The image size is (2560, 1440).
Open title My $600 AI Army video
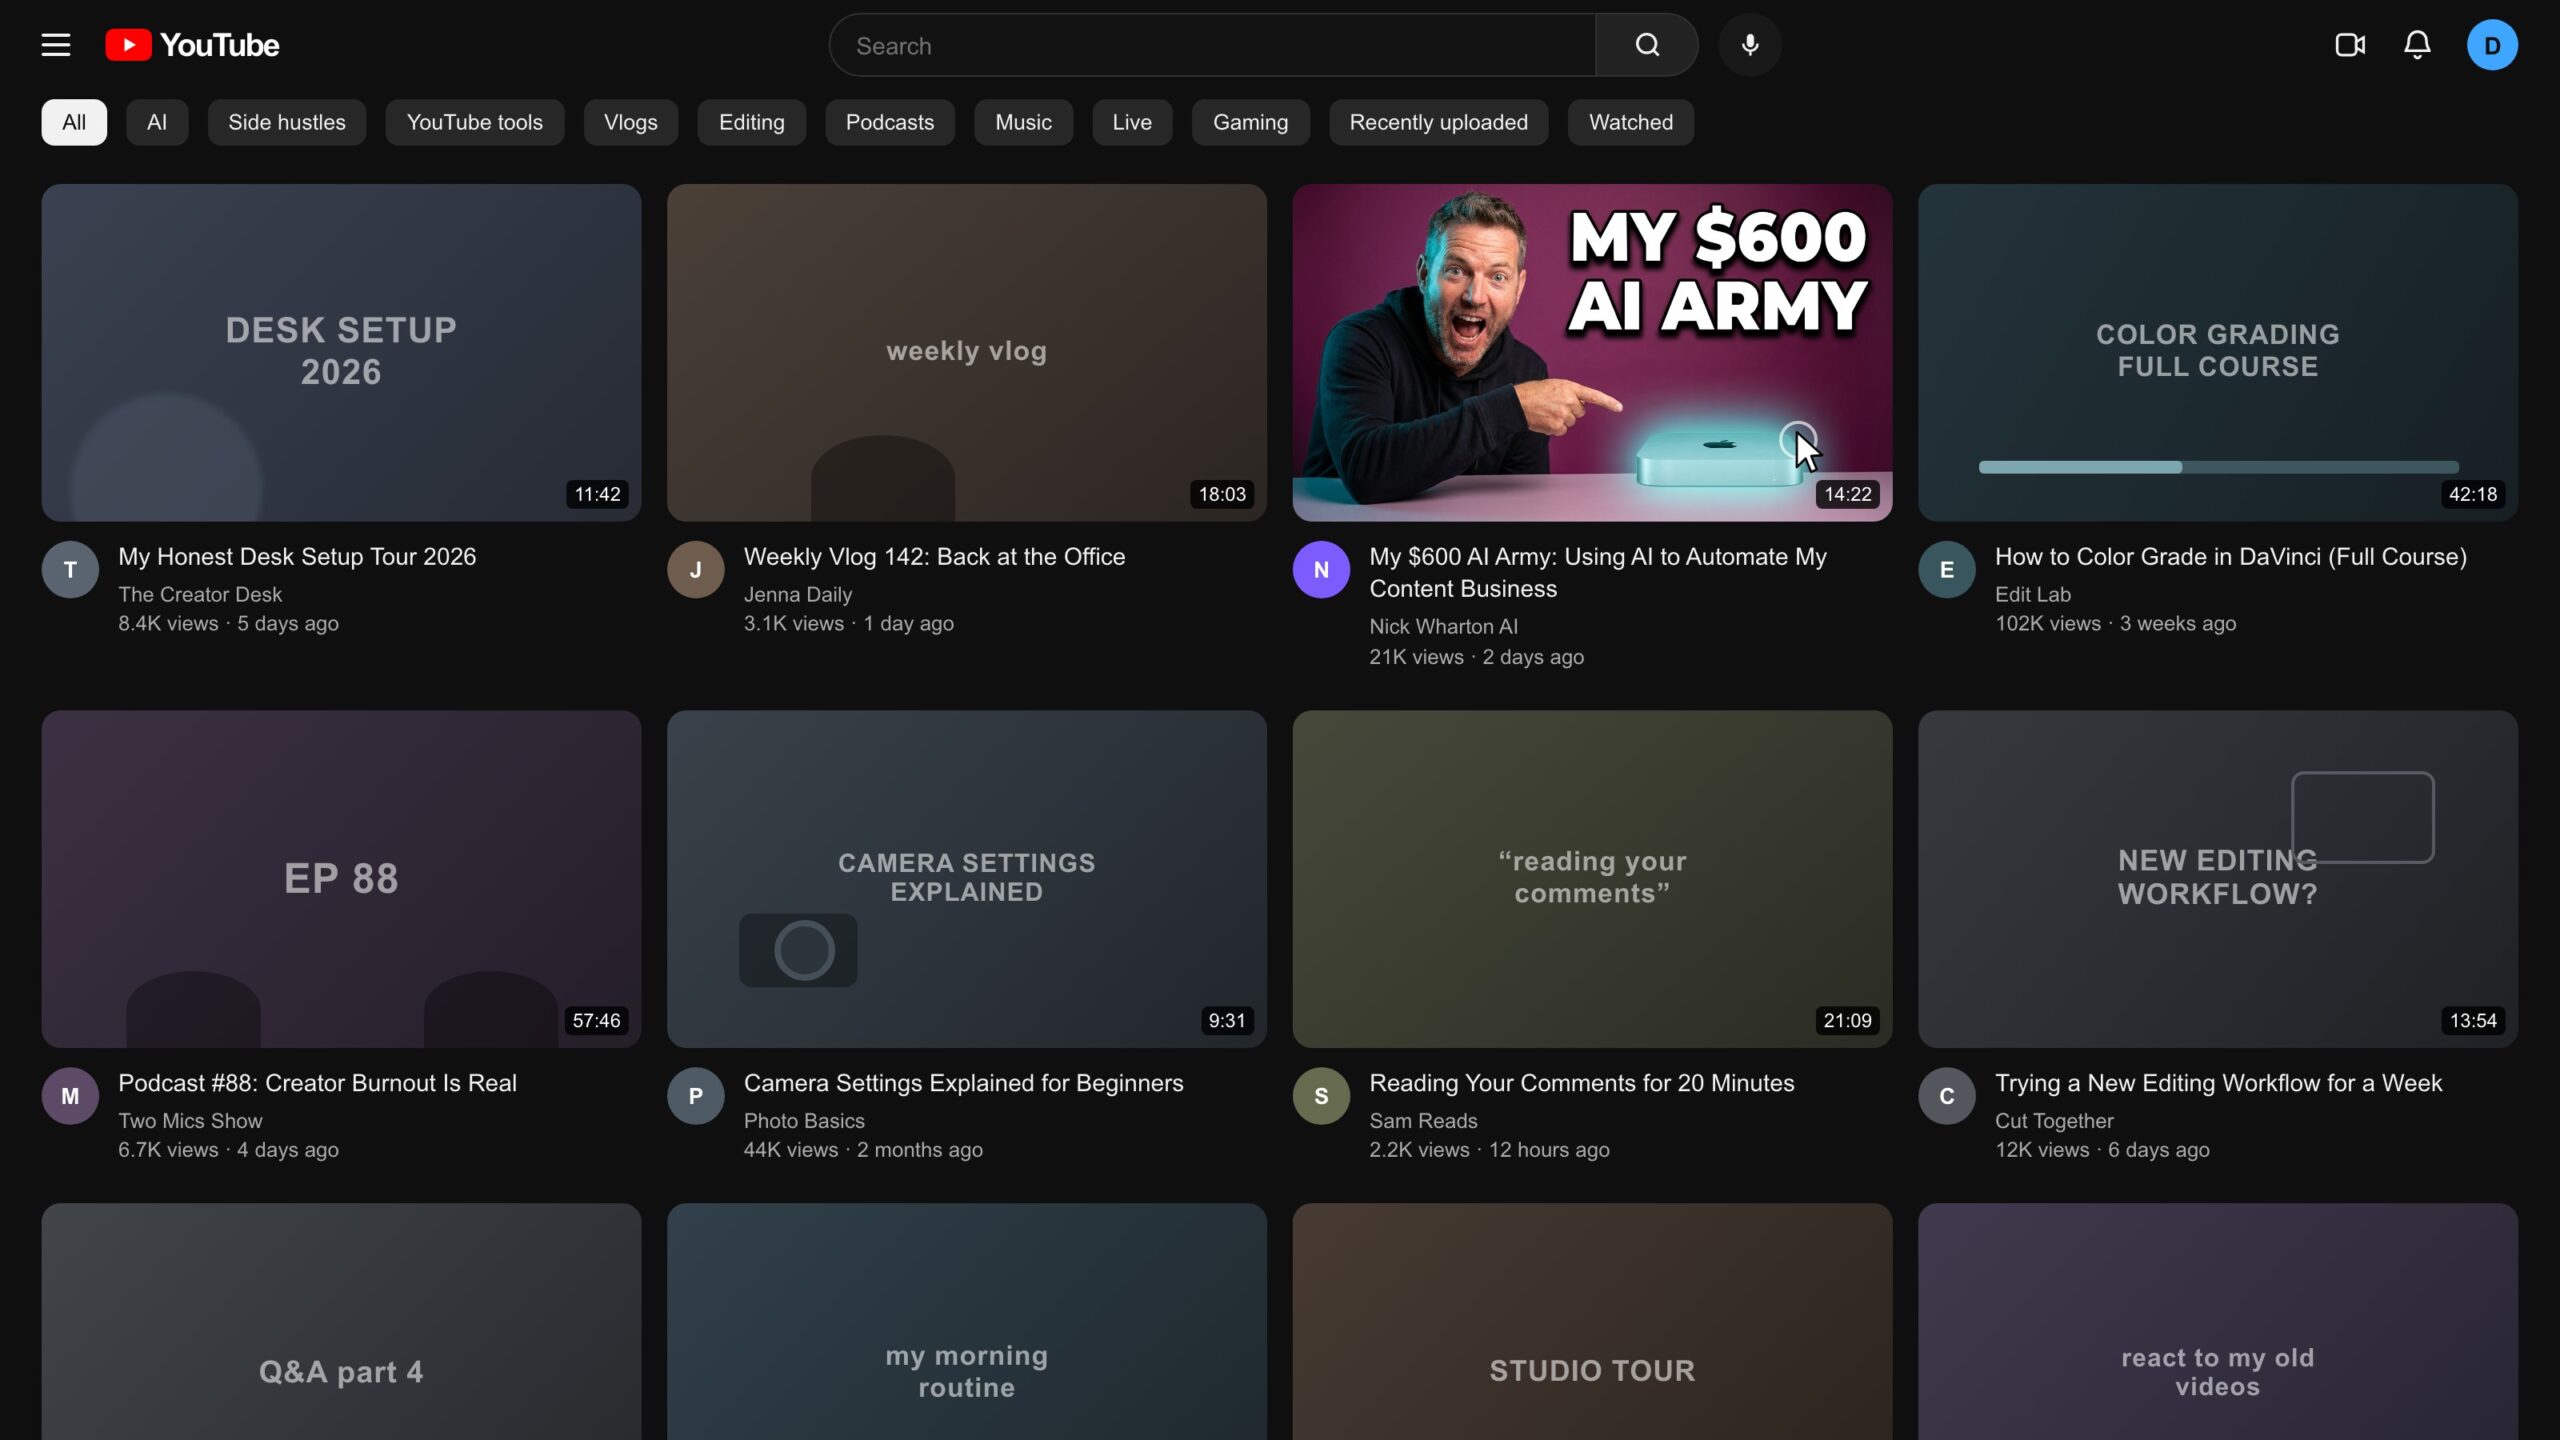tap(1598, 573)
